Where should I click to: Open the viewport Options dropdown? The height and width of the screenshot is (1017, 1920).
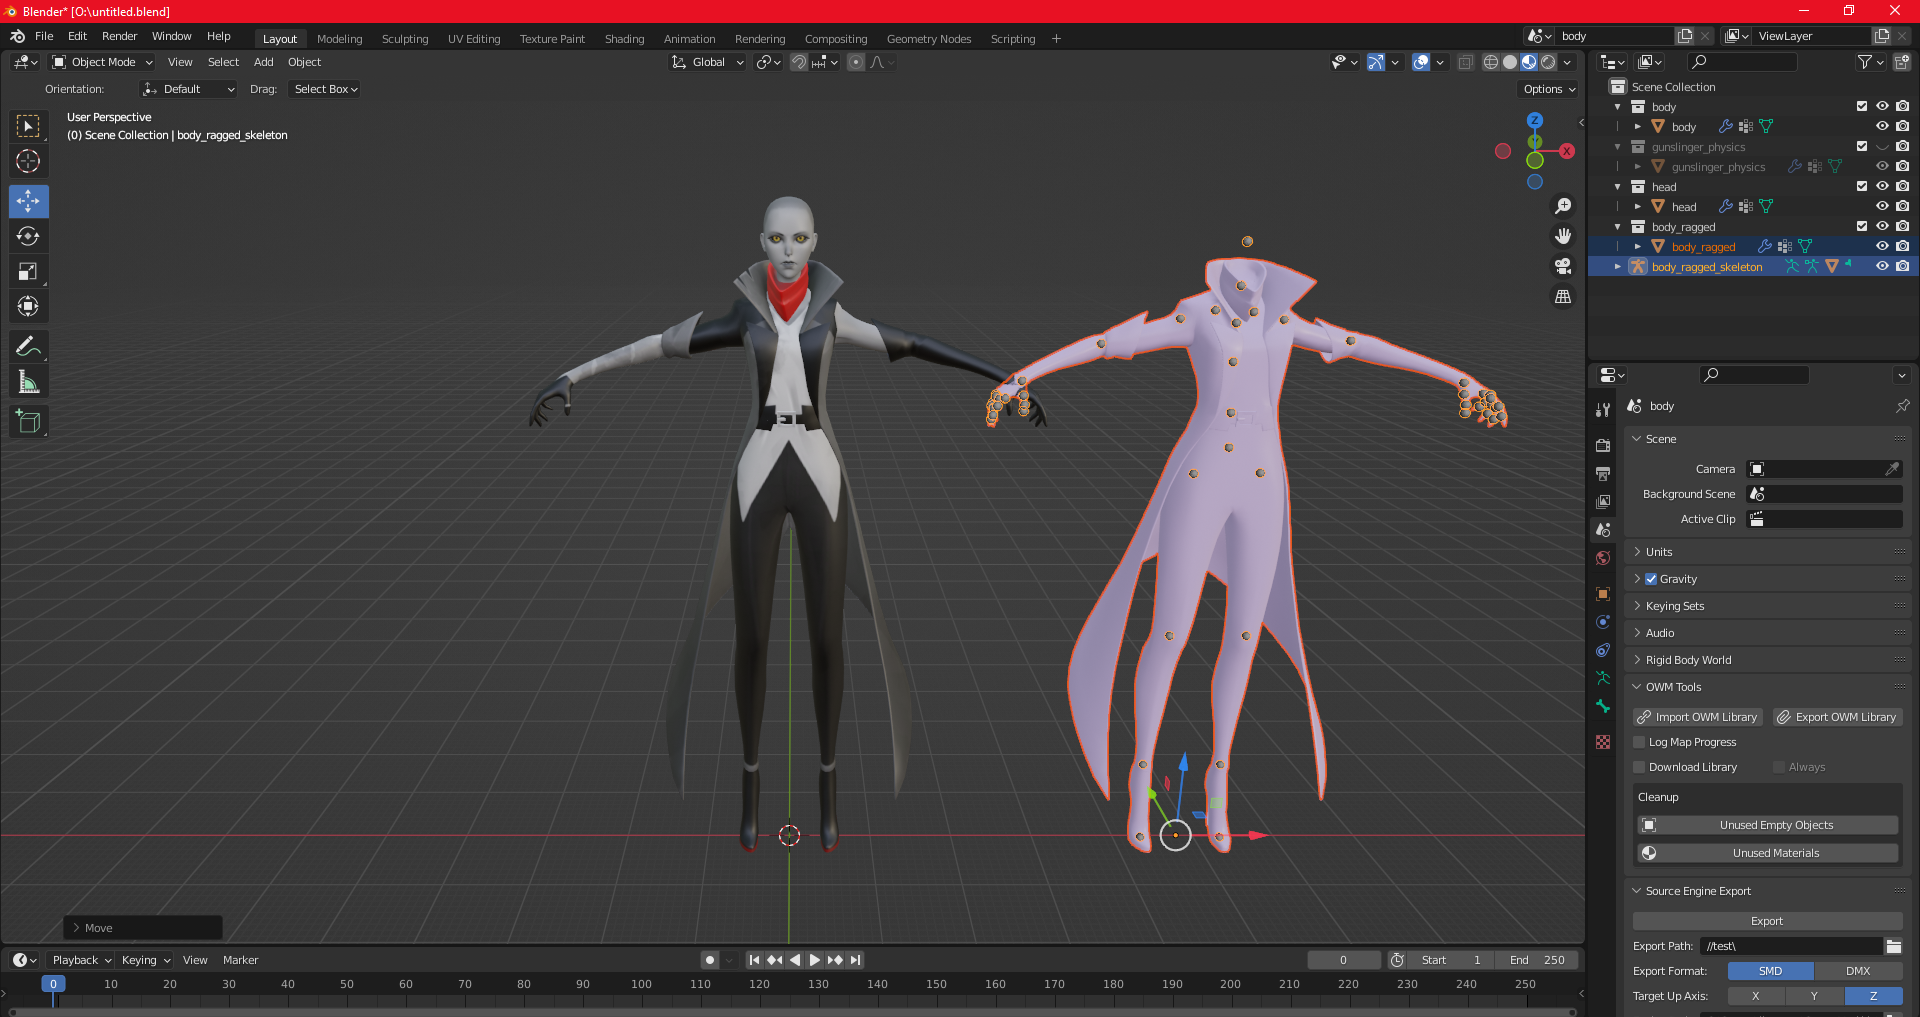[1549, 89]
